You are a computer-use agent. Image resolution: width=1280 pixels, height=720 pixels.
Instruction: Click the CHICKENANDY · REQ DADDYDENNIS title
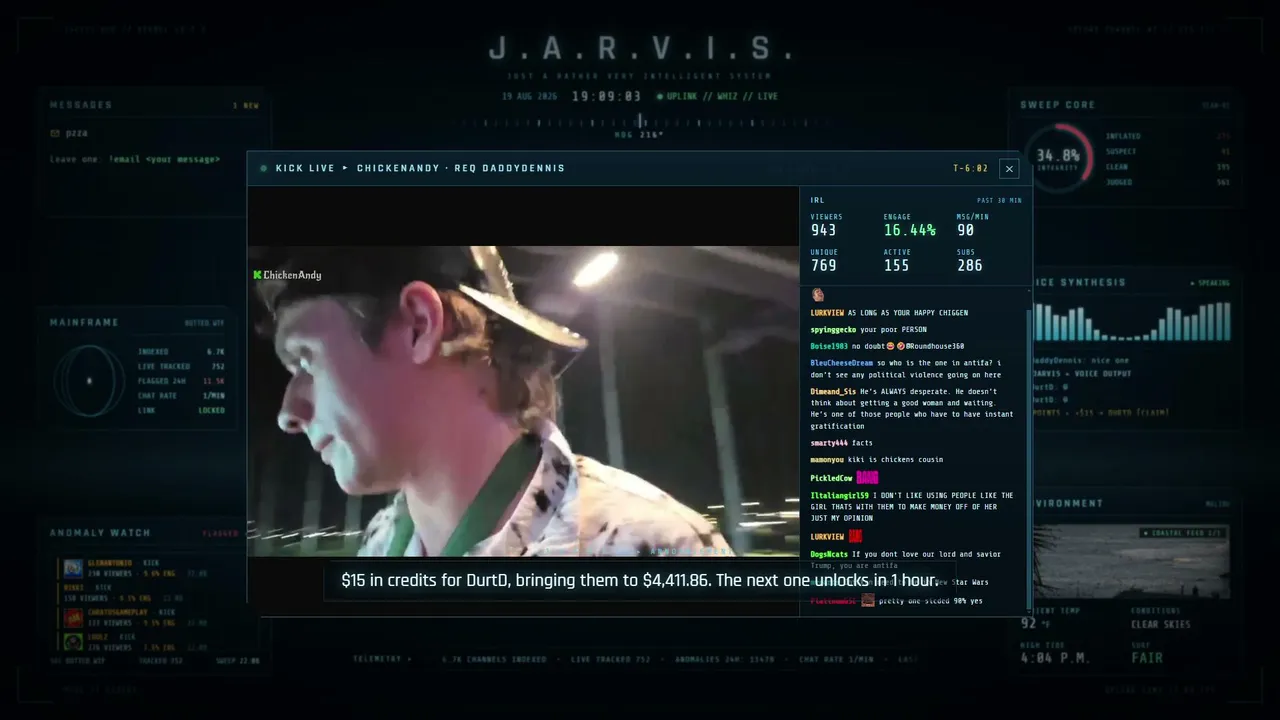[461, 168]
